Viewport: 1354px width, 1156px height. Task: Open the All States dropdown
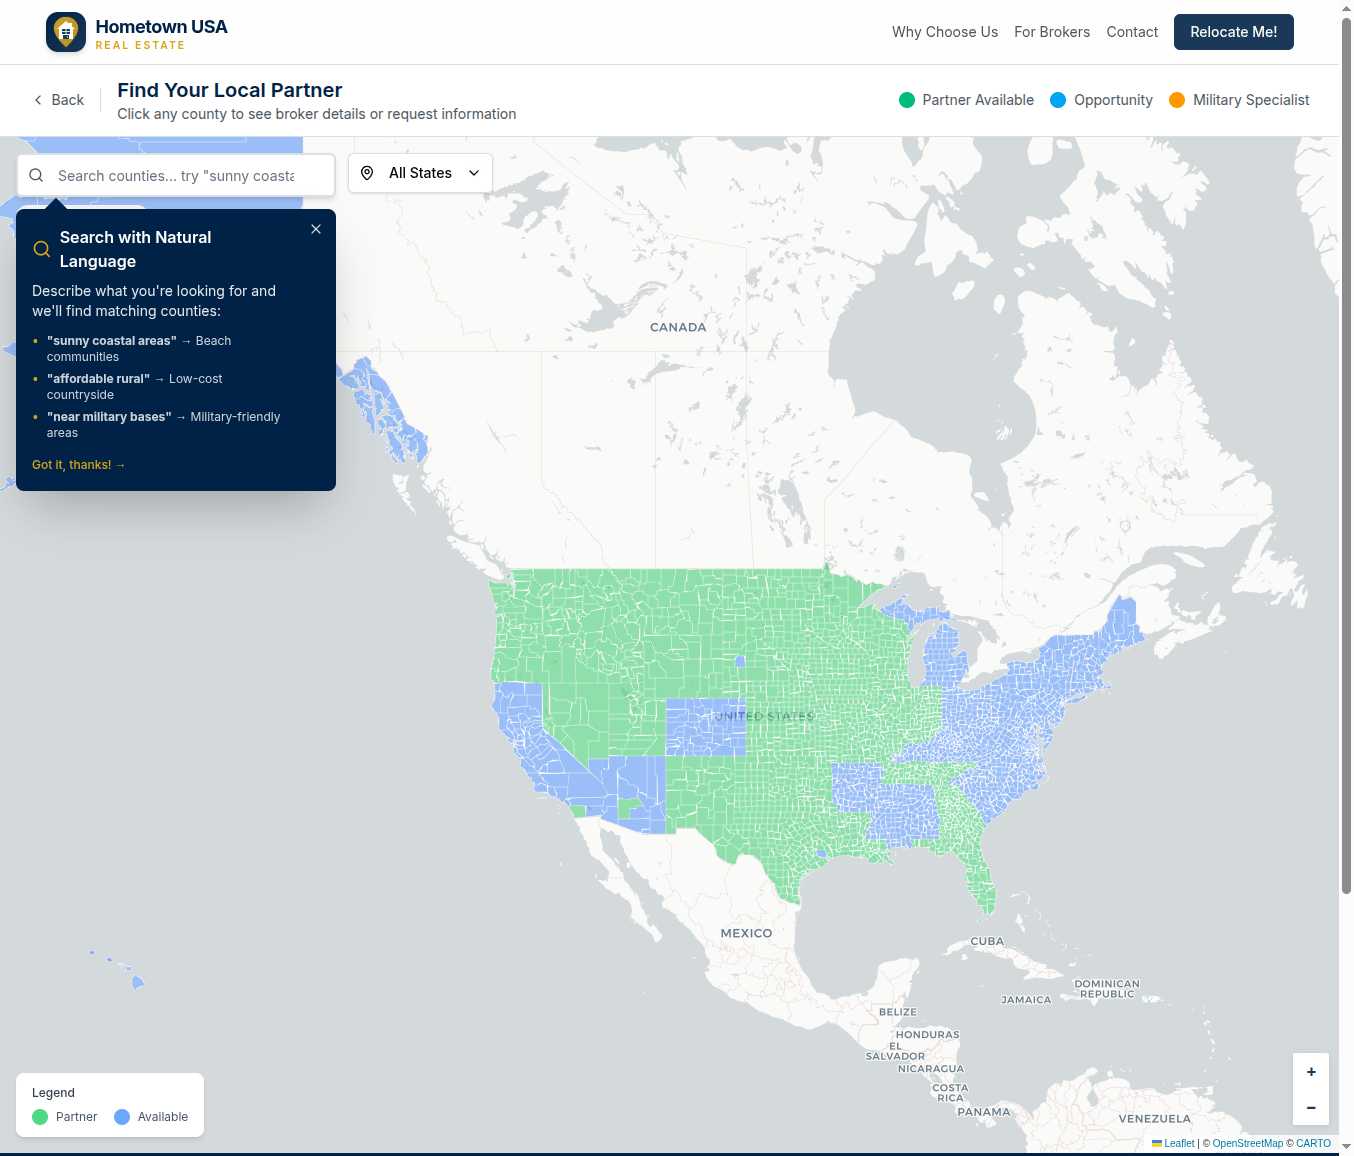(420, 172)
